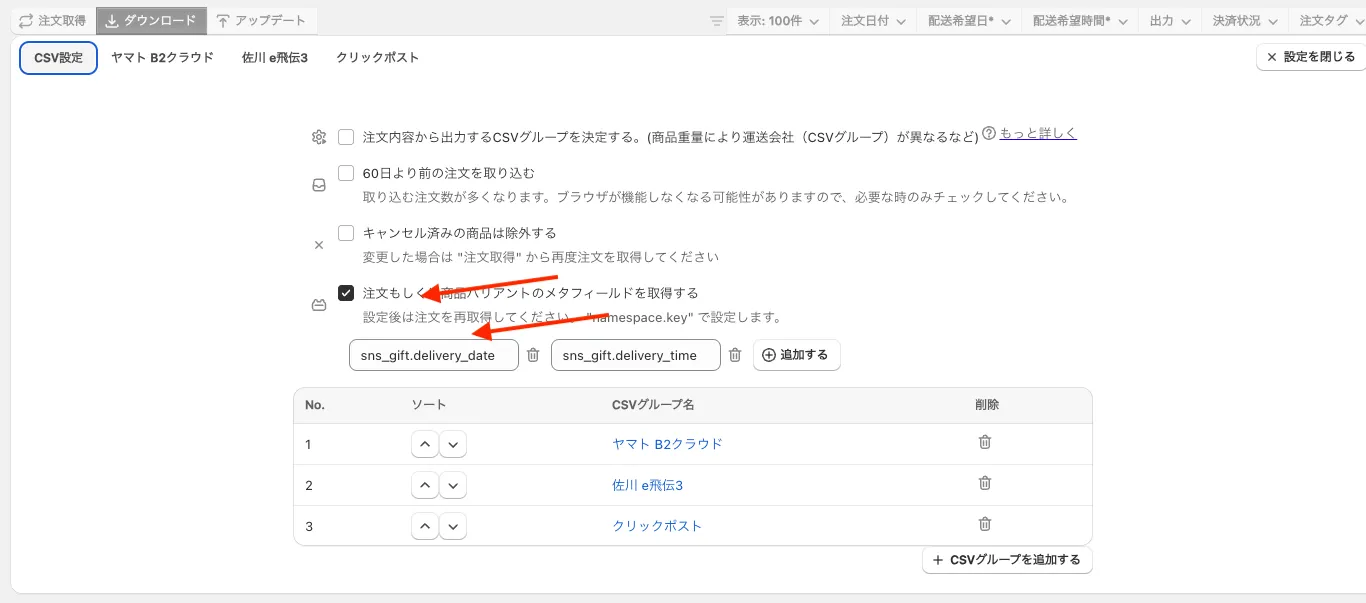Uncheck the メタフィールドを取得する checkbox
1366x603 pixels.
(x=346, y=293)
